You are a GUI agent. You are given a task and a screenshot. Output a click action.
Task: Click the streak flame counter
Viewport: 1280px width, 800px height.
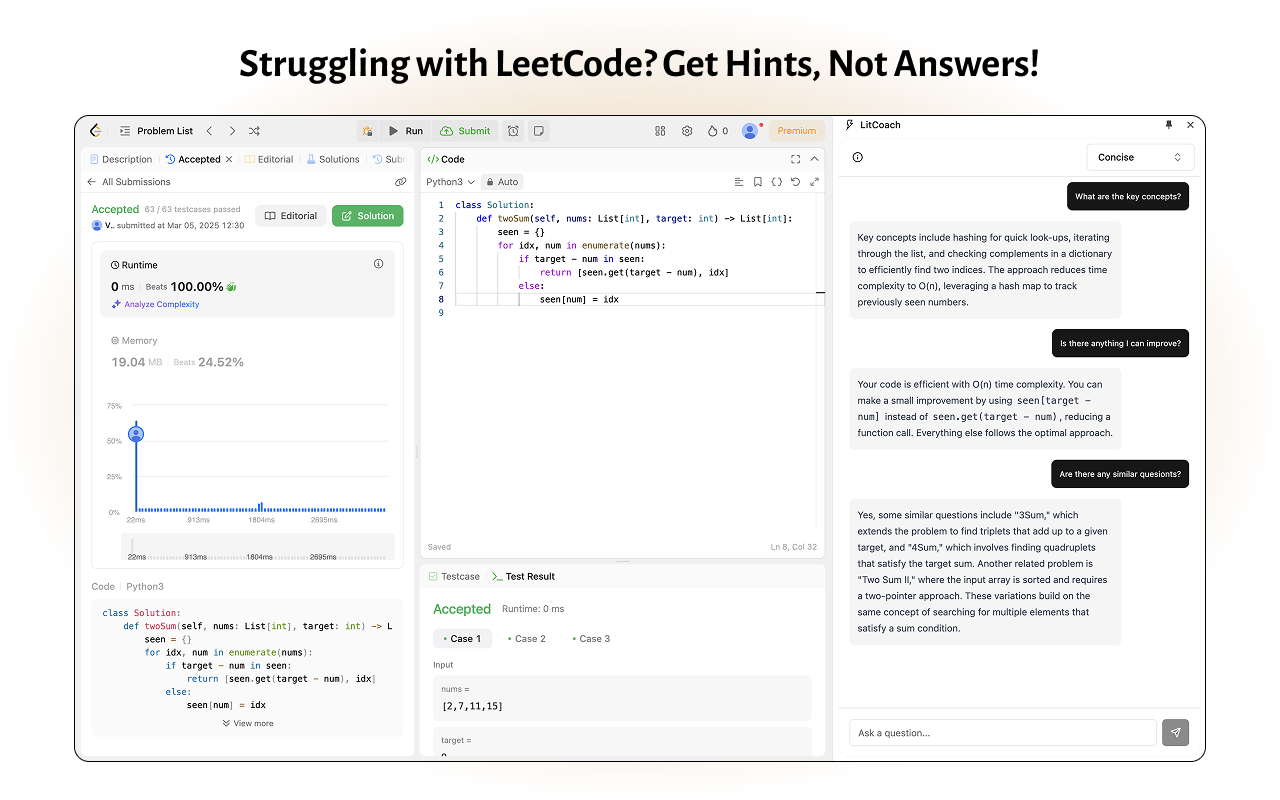click(718, 131)
